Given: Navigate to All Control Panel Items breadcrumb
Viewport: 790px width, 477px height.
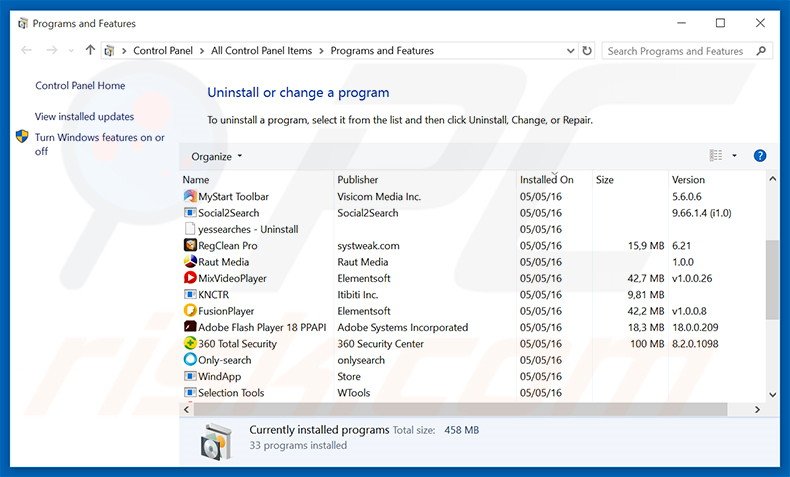Looking at the screenshot, I should (261, 51).
